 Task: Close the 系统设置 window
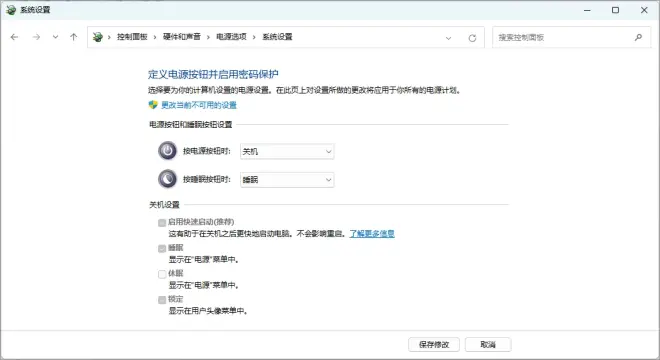coord(644,10)
